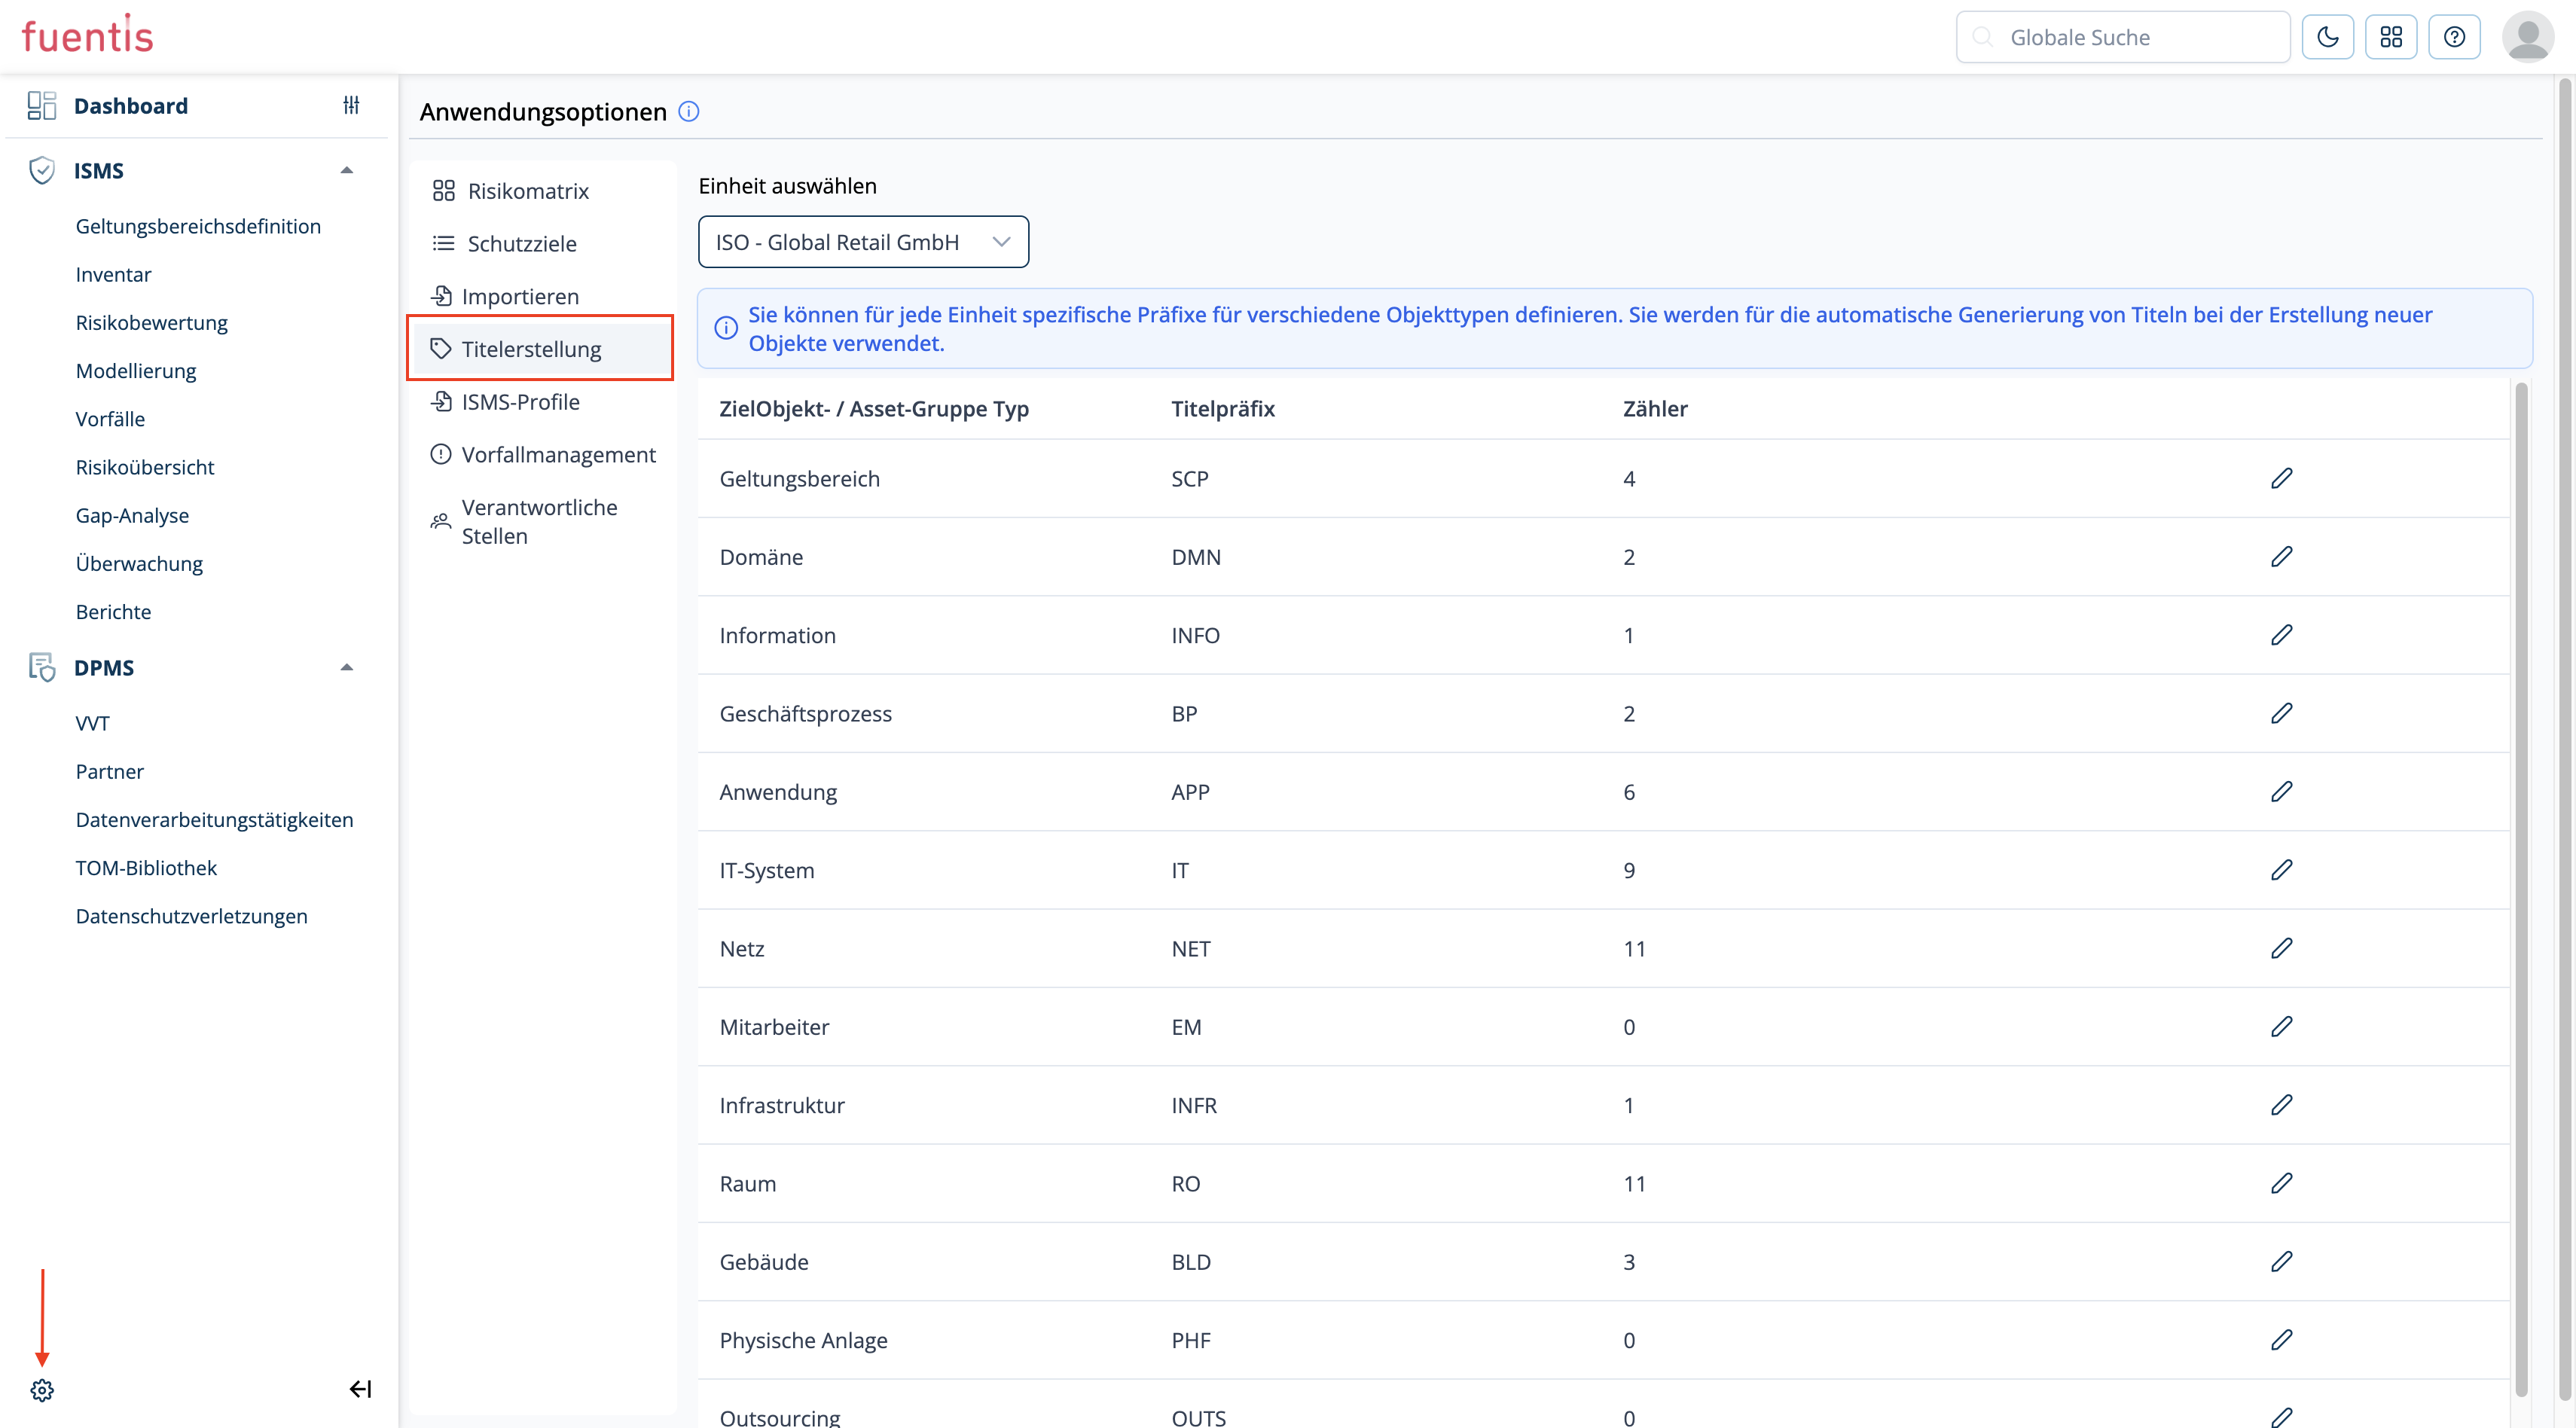Viewport: 2576px width, 1428px height.
Task: Open the Vorfallmanagement options tab
Action: coord(557,455)
